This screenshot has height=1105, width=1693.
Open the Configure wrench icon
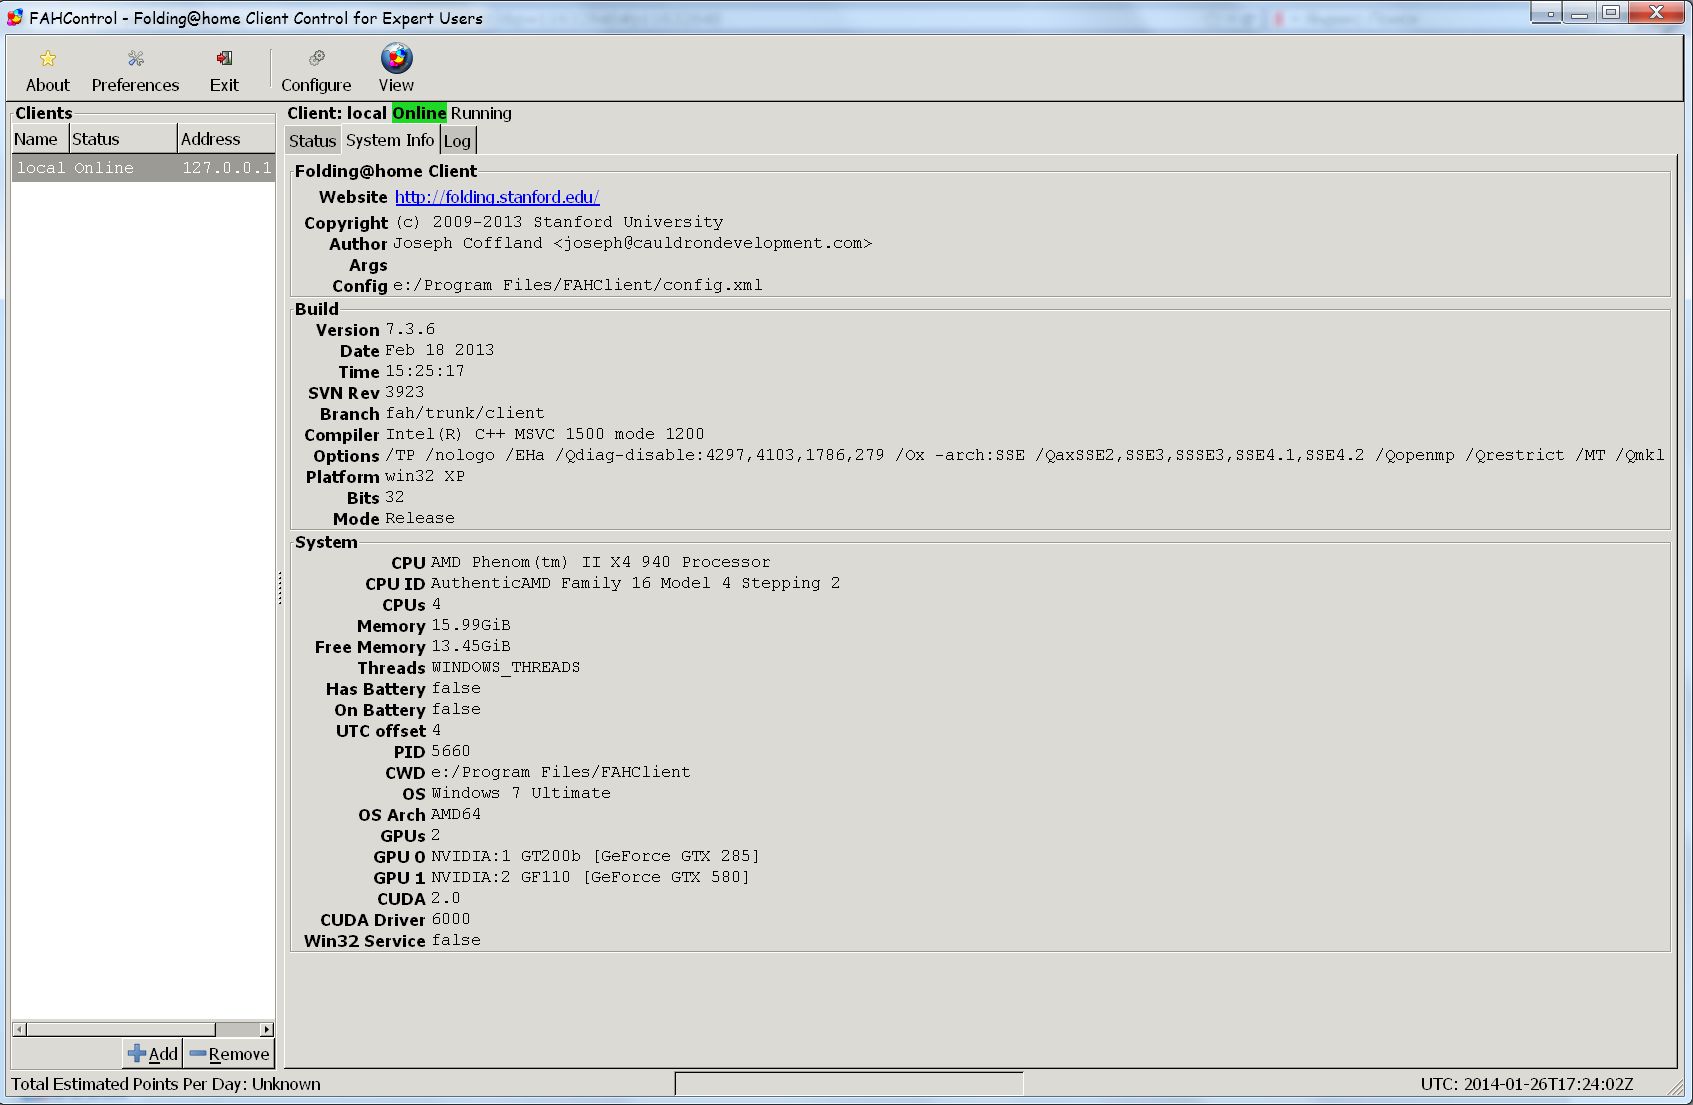[x=316, y=59]
